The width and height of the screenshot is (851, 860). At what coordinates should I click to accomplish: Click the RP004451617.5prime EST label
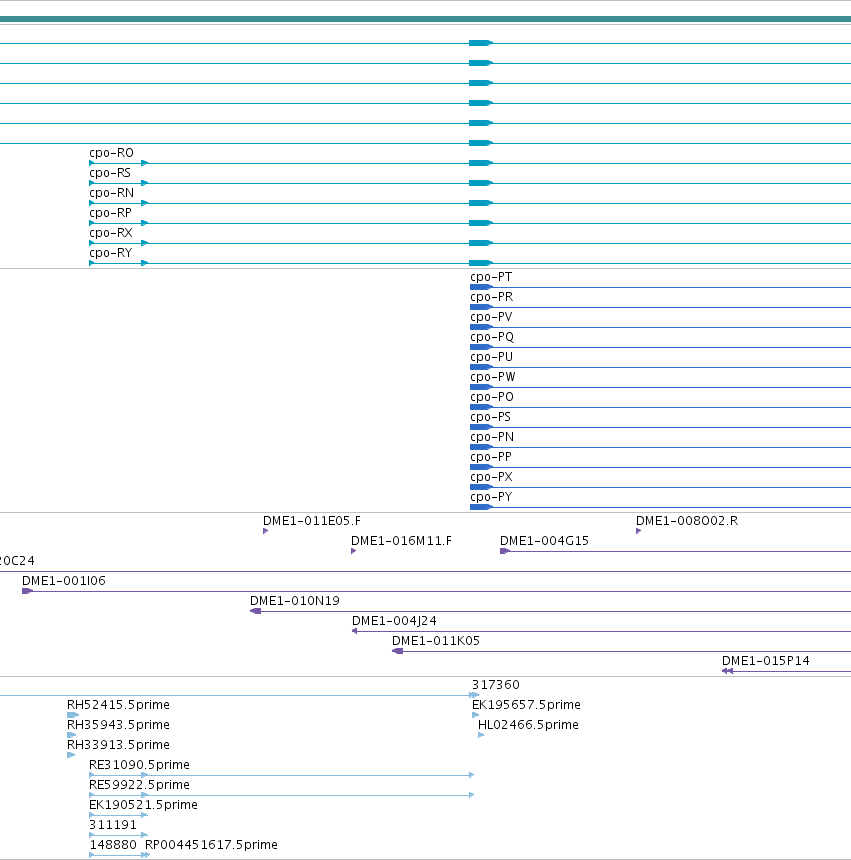(211, 845)
